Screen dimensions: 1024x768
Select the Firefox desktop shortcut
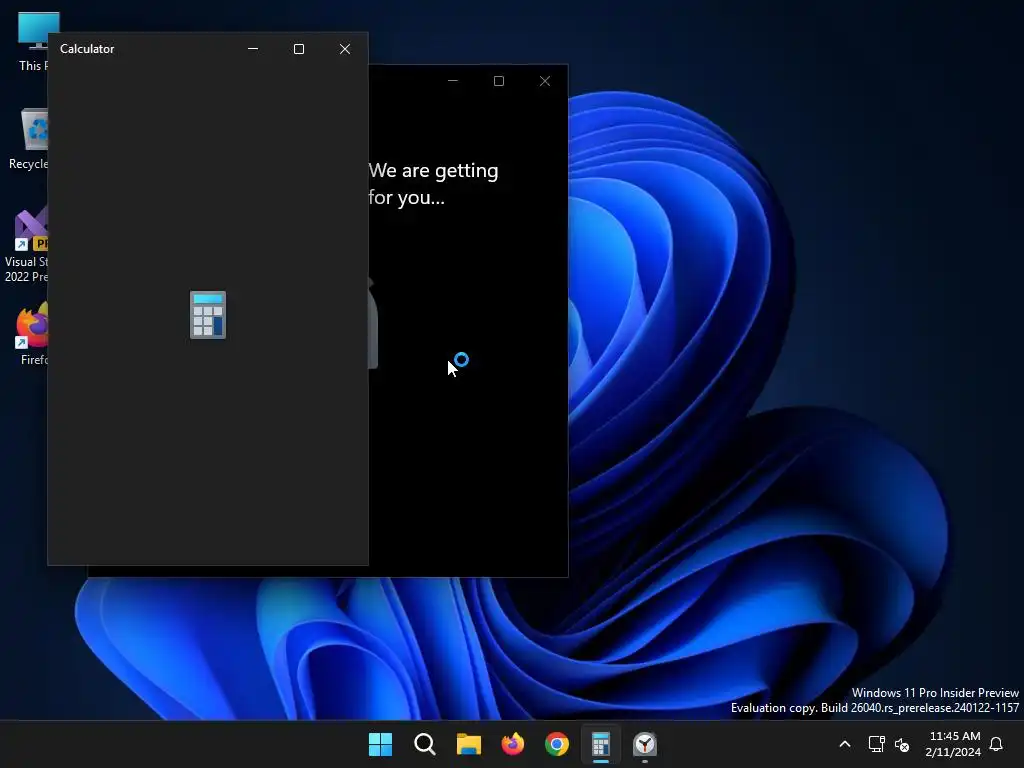32,334
